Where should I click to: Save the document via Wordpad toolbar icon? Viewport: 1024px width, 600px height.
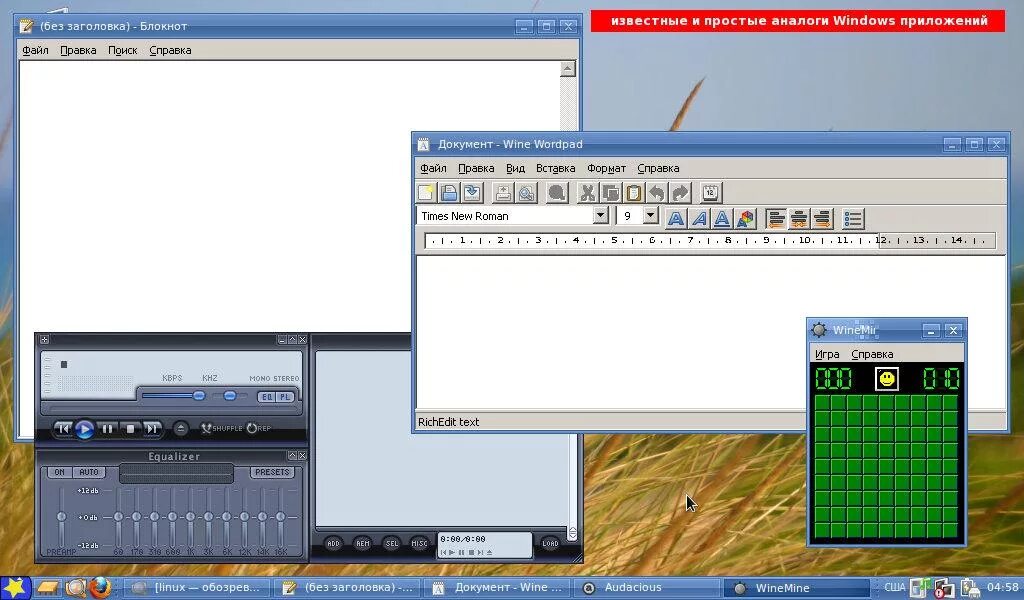[472, 193]
